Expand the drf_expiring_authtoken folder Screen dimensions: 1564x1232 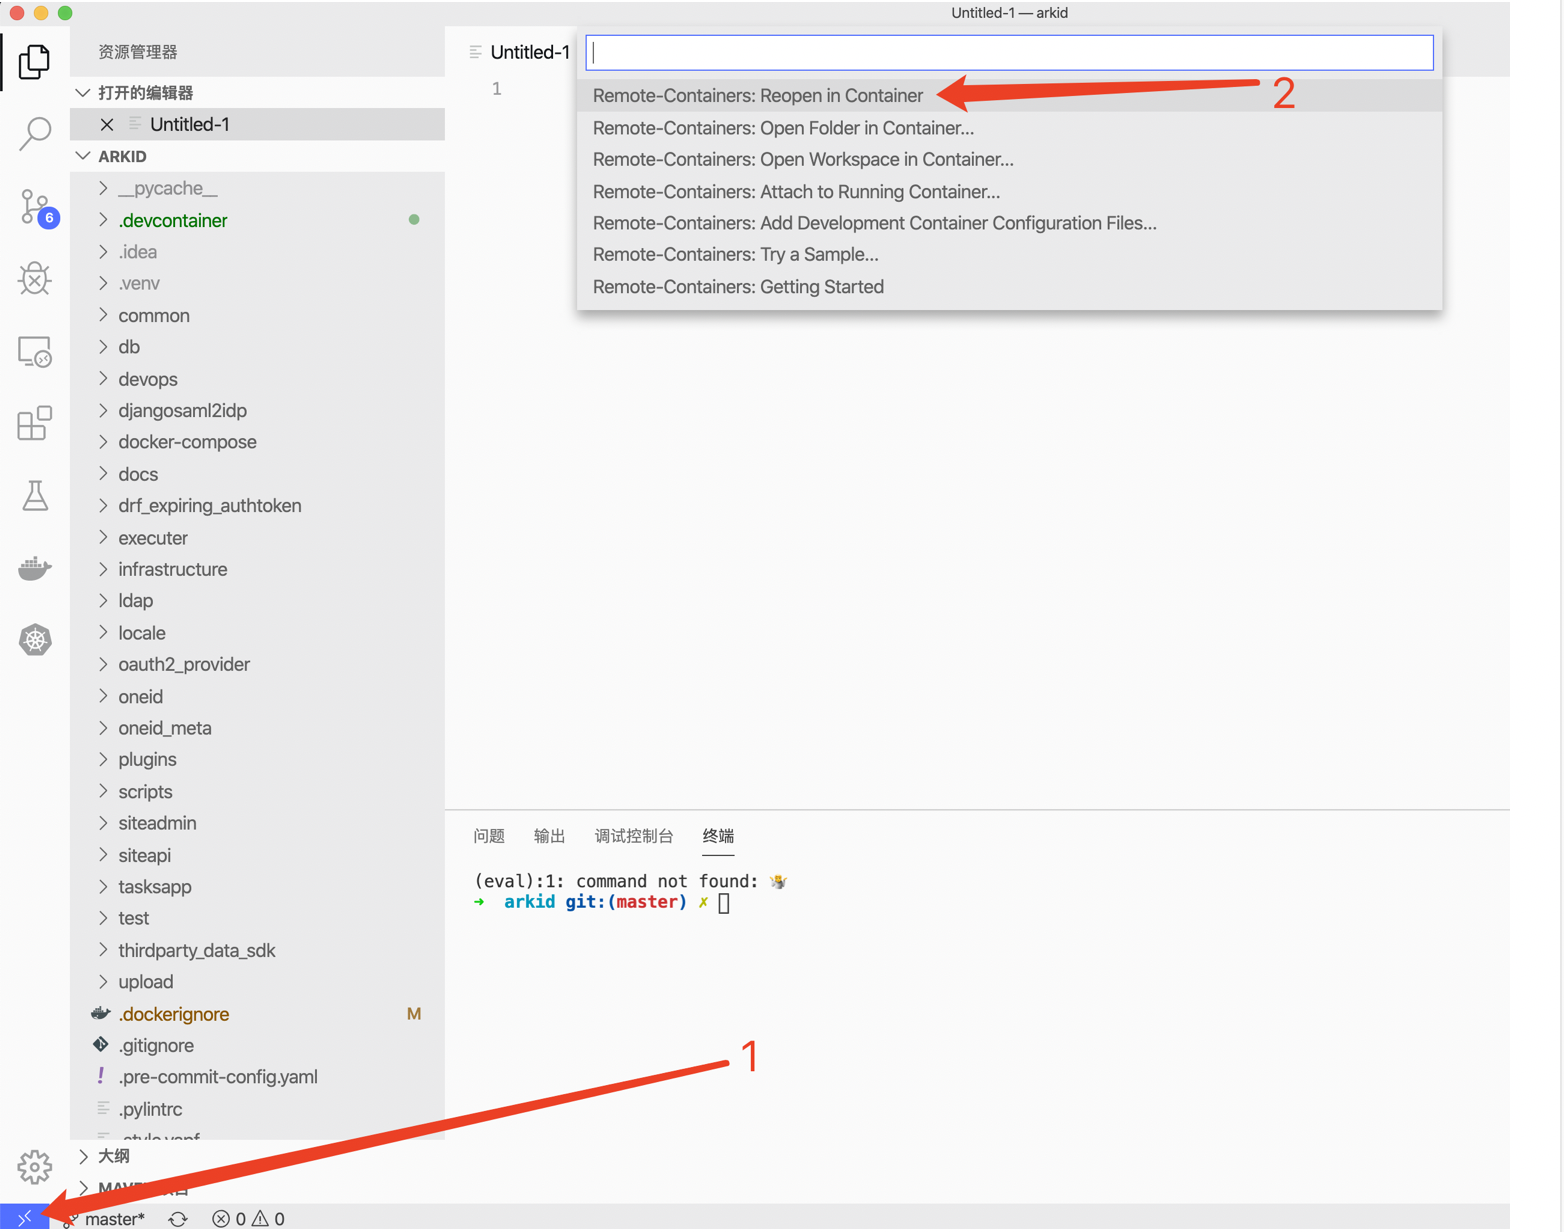pos(257,506)
